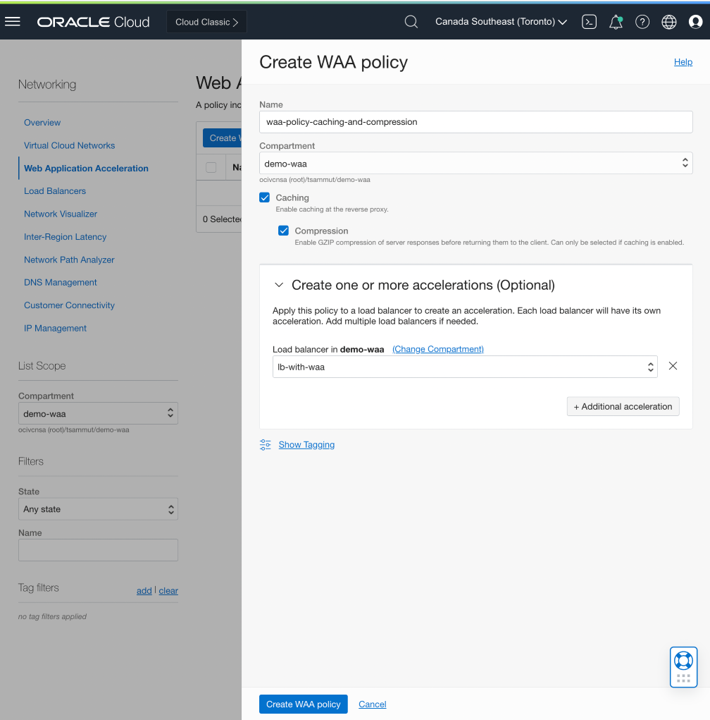Open the State filter dropdown
This screenshot has width=710, height=720.
tap(98, 509)
